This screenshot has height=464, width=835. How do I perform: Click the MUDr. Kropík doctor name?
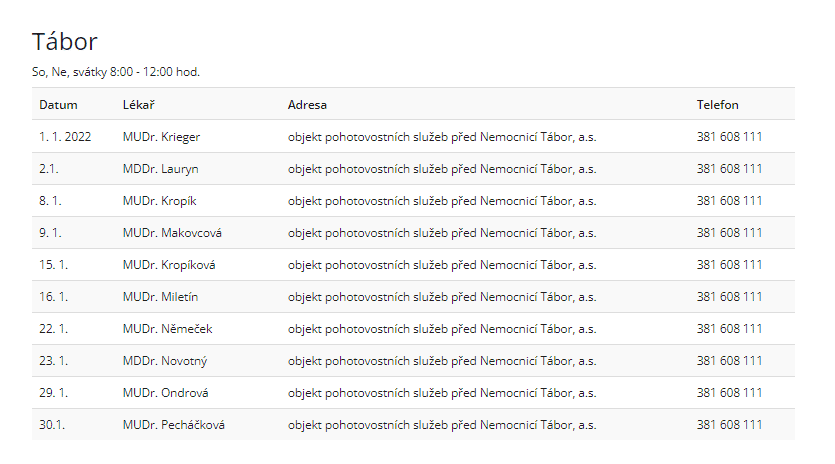point(160,201)
